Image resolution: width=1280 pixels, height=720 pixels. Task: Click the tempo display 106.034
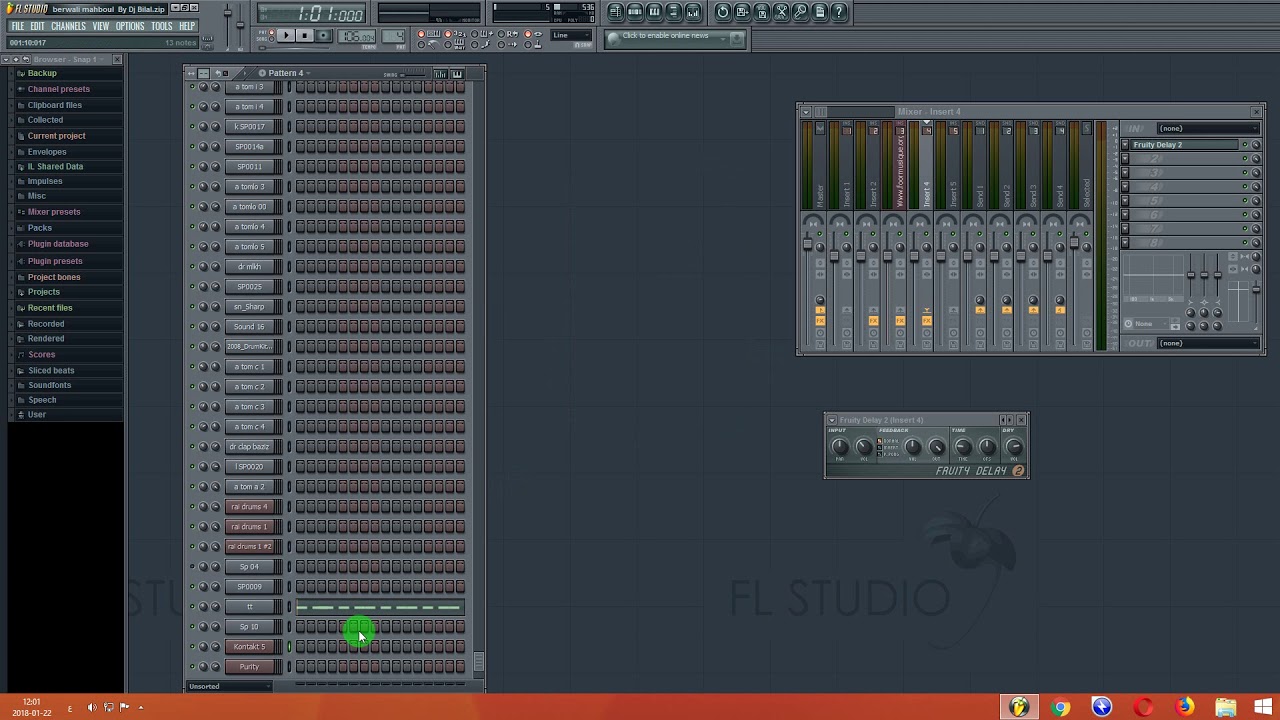356,36
